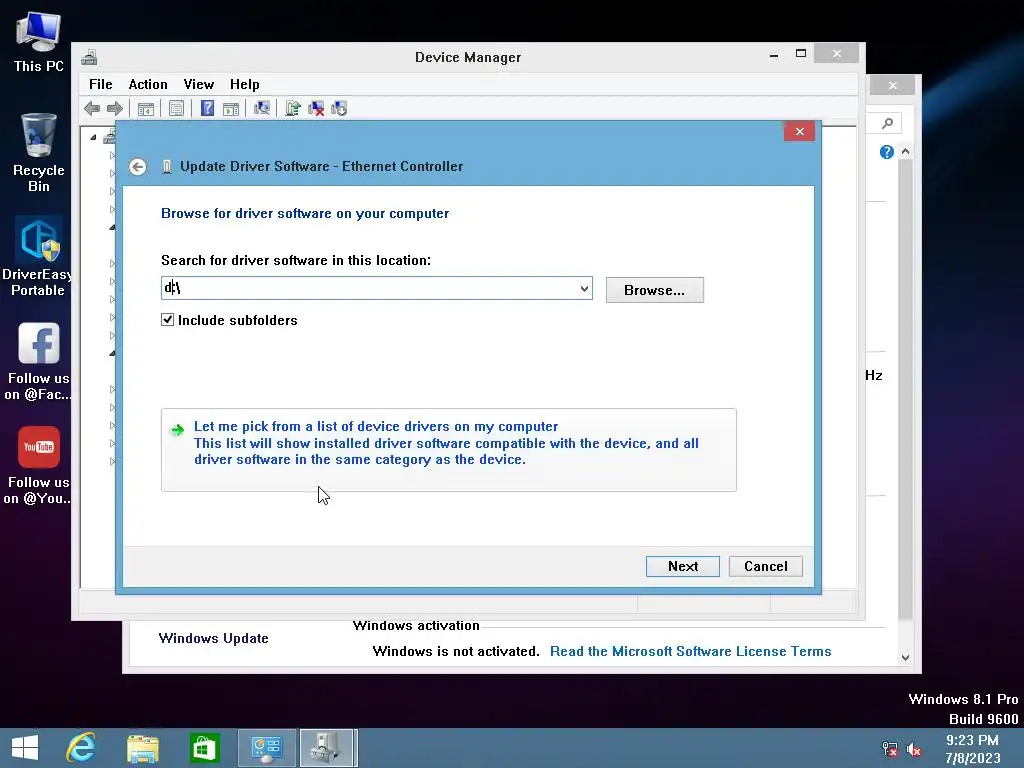The width and height of the screenshot is (1024, 768).
Task: Click the Windows Update link in System window
Action: pos(214,638)
